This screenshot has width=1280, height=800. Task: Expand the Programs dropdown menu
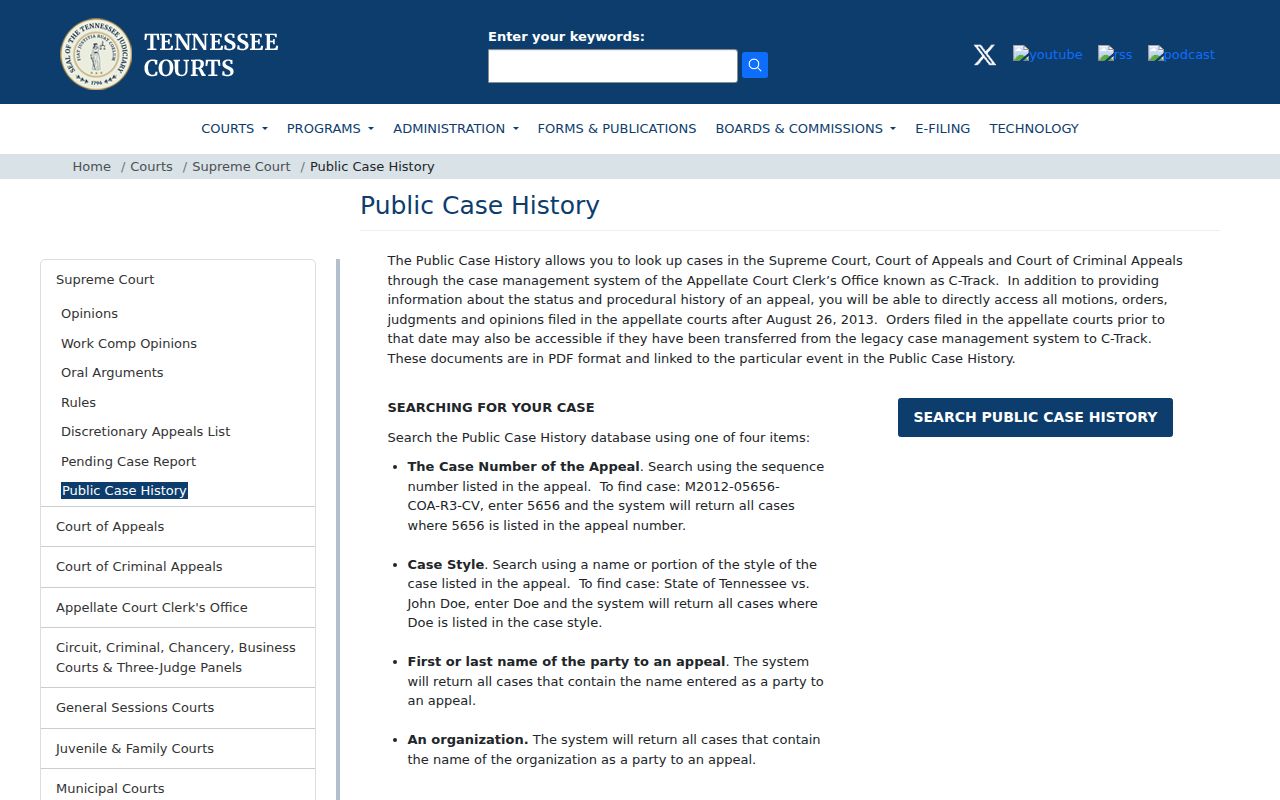pyautogui.click(x=330, y=128)
